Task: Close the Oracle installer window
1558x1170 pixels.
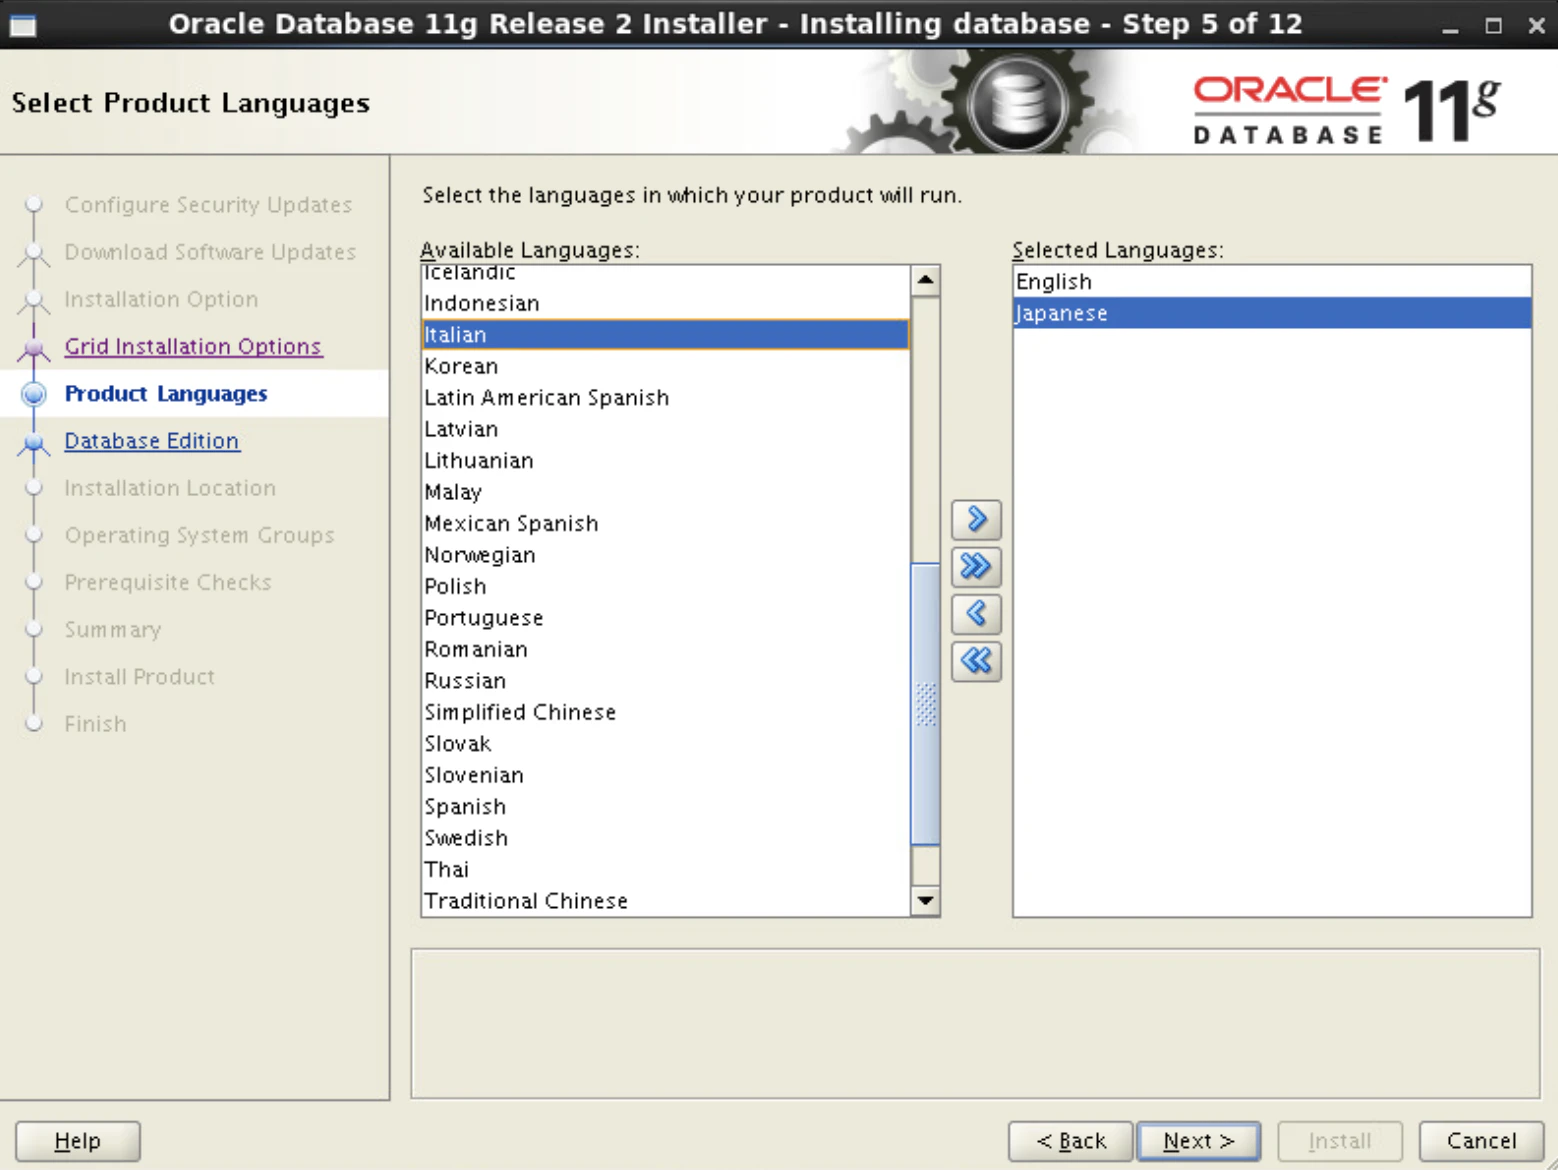Action: [1536, 26]
